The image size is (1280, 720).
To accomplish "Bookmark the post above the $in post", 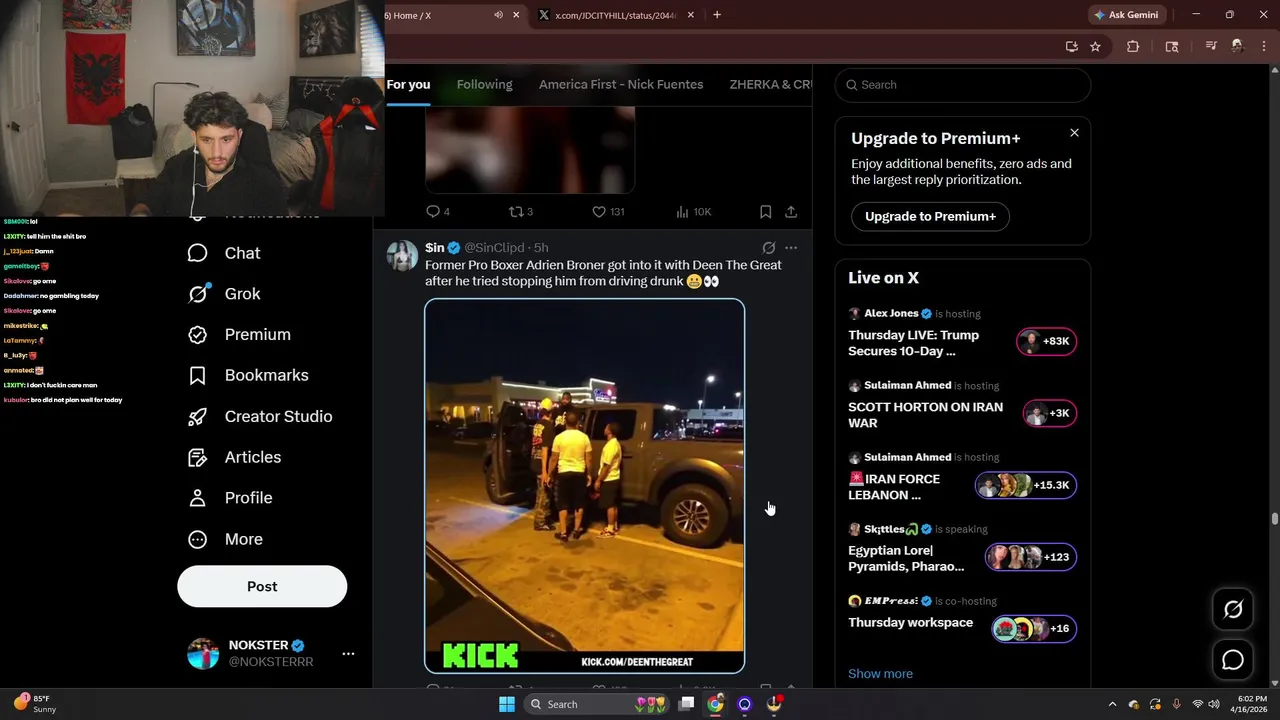I will [765, 212].
